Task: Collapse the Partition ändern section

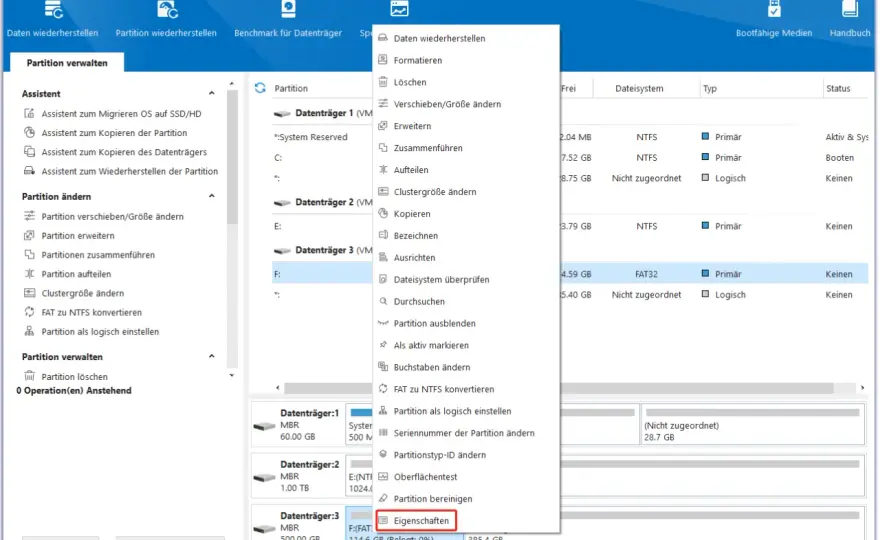Action: pos(212,196)
